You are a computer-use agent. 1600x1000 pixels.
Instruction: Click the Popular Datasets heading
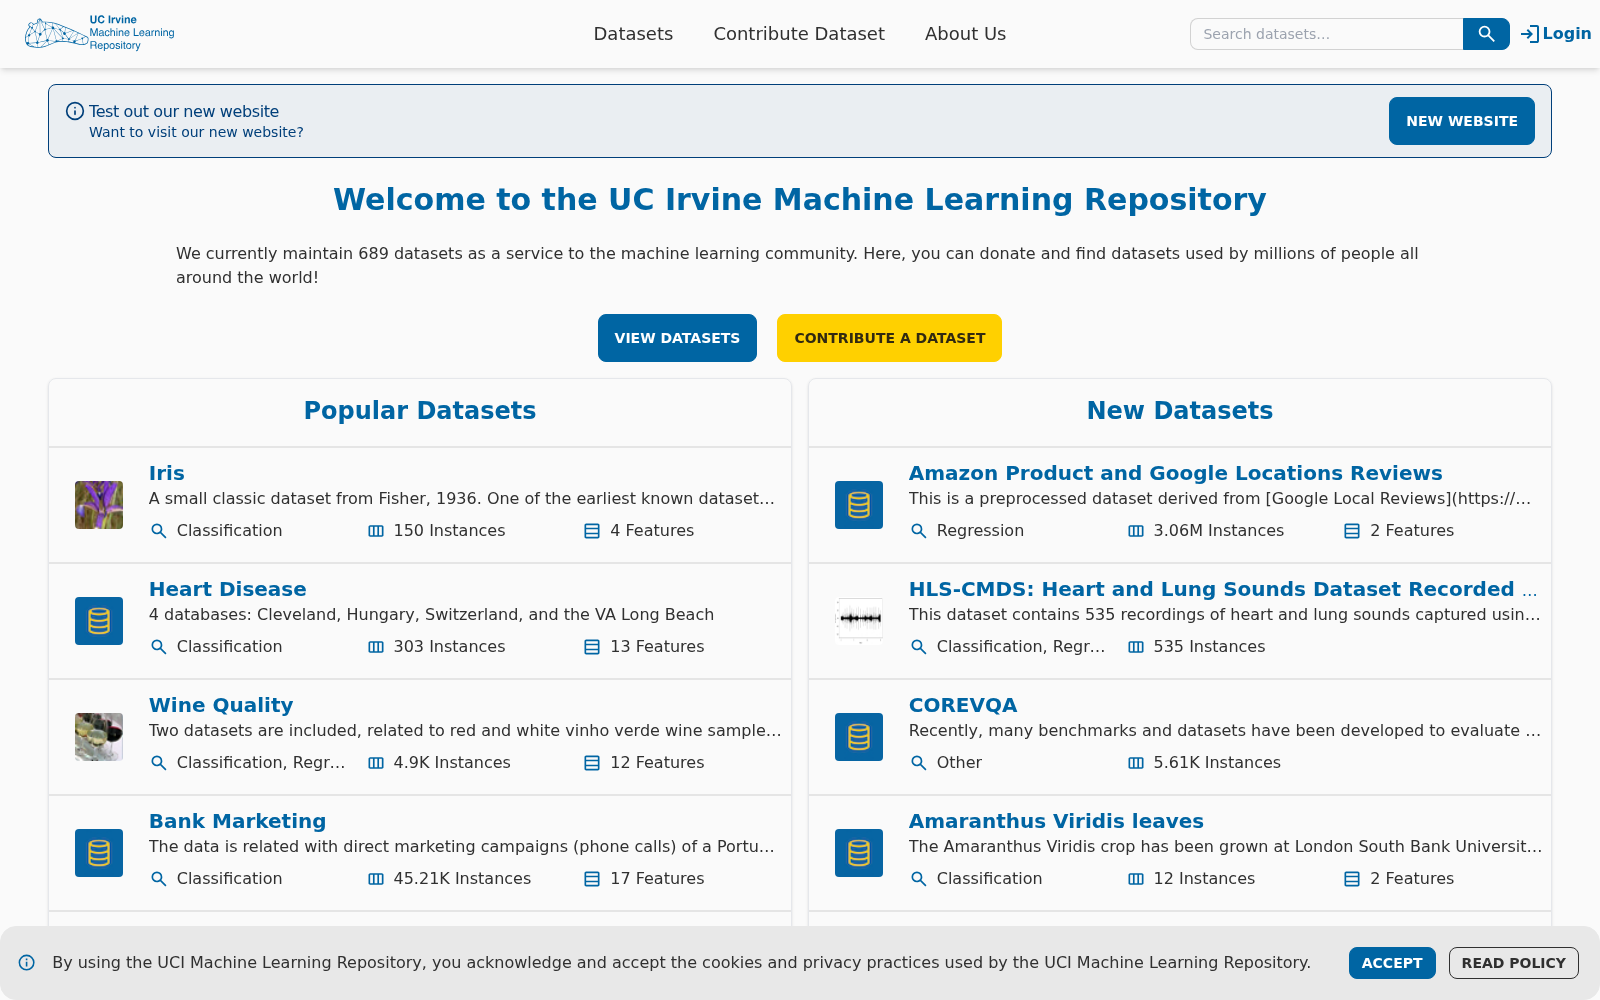click(420, 411)
